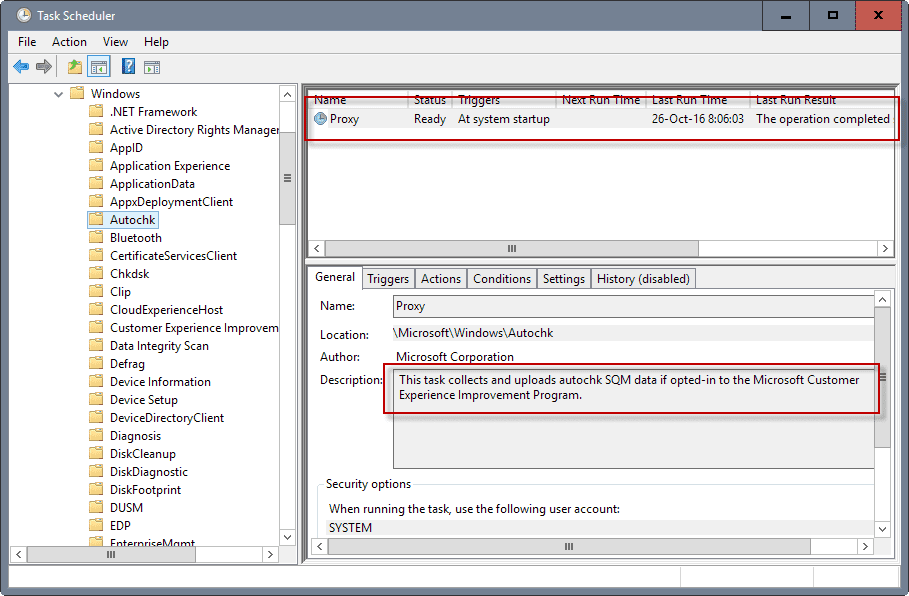Click the folder icon beside DiskCleanup

96,453
